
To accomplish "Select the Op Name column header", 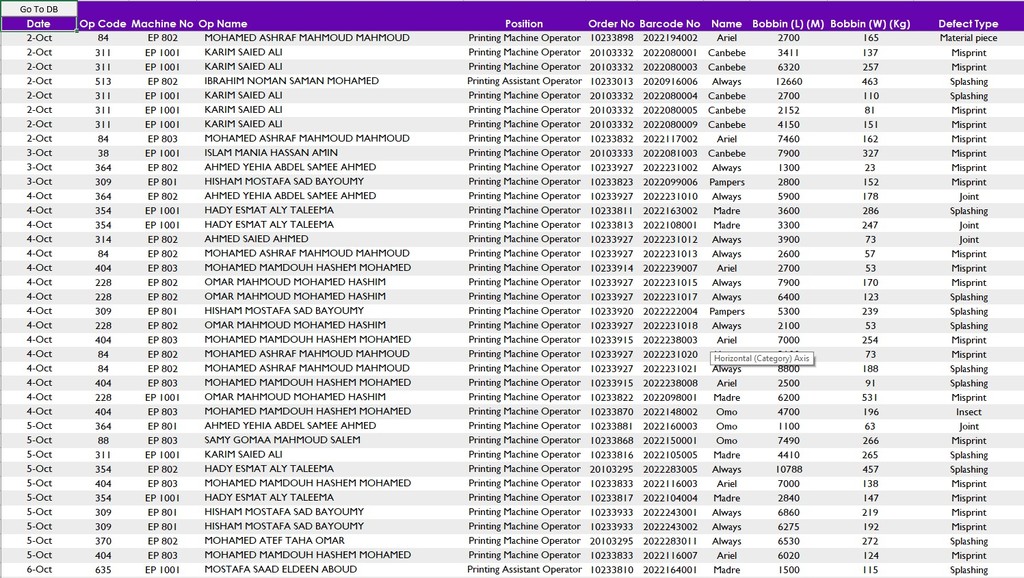I will coord(223,24).
